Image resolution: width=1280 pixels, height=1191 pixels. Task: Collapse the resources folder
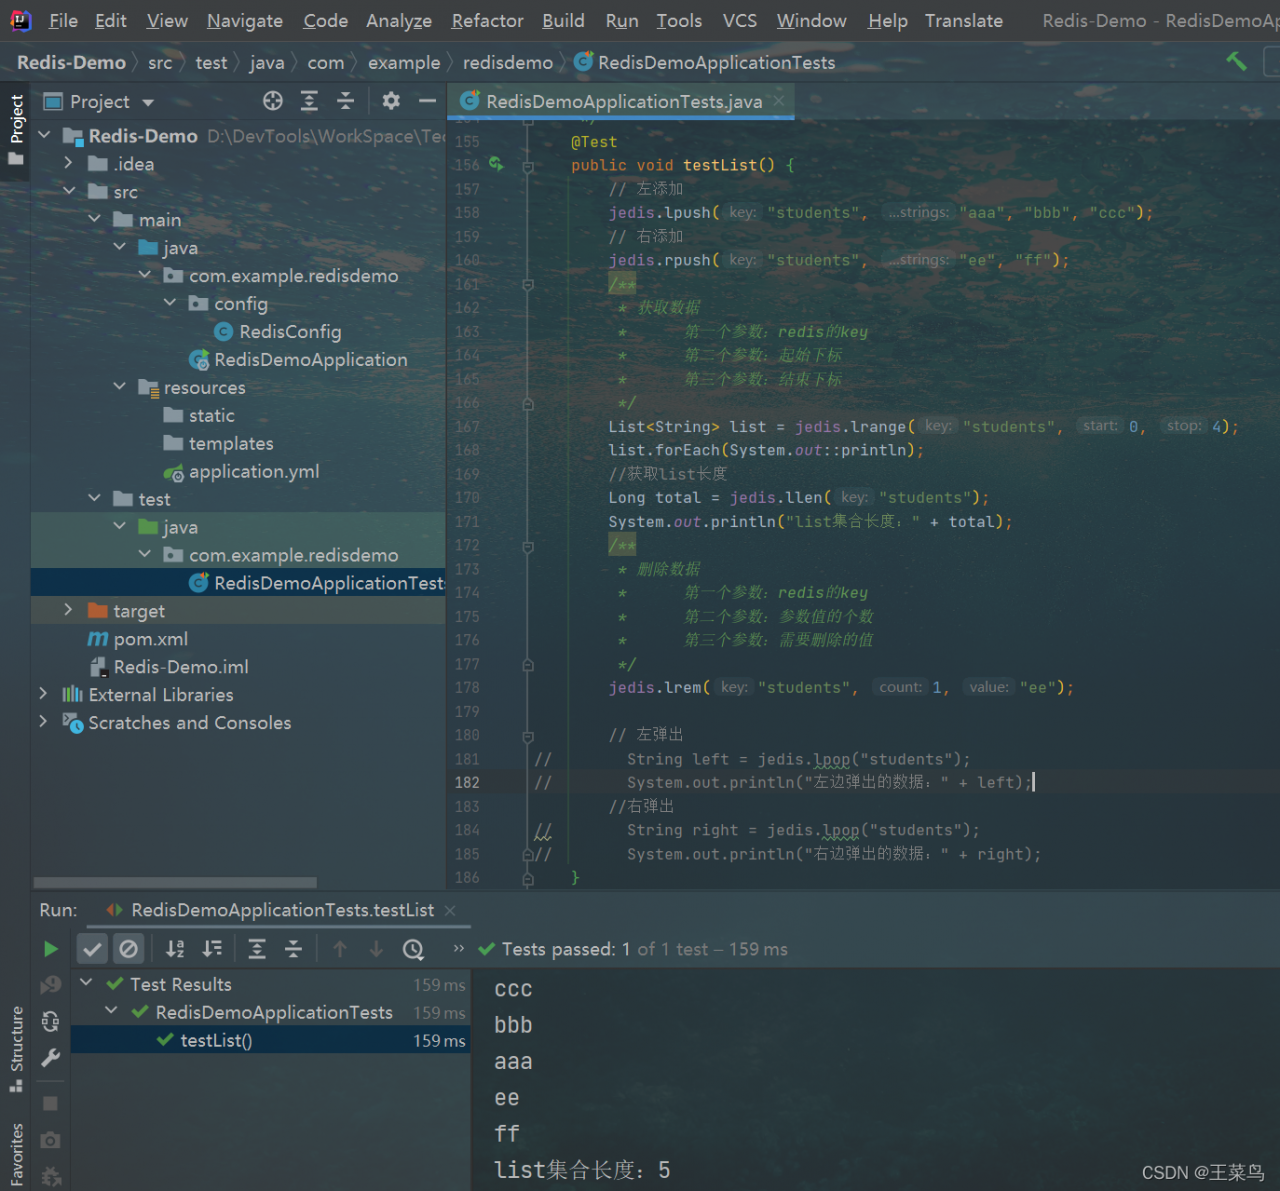tap(120, 387)
